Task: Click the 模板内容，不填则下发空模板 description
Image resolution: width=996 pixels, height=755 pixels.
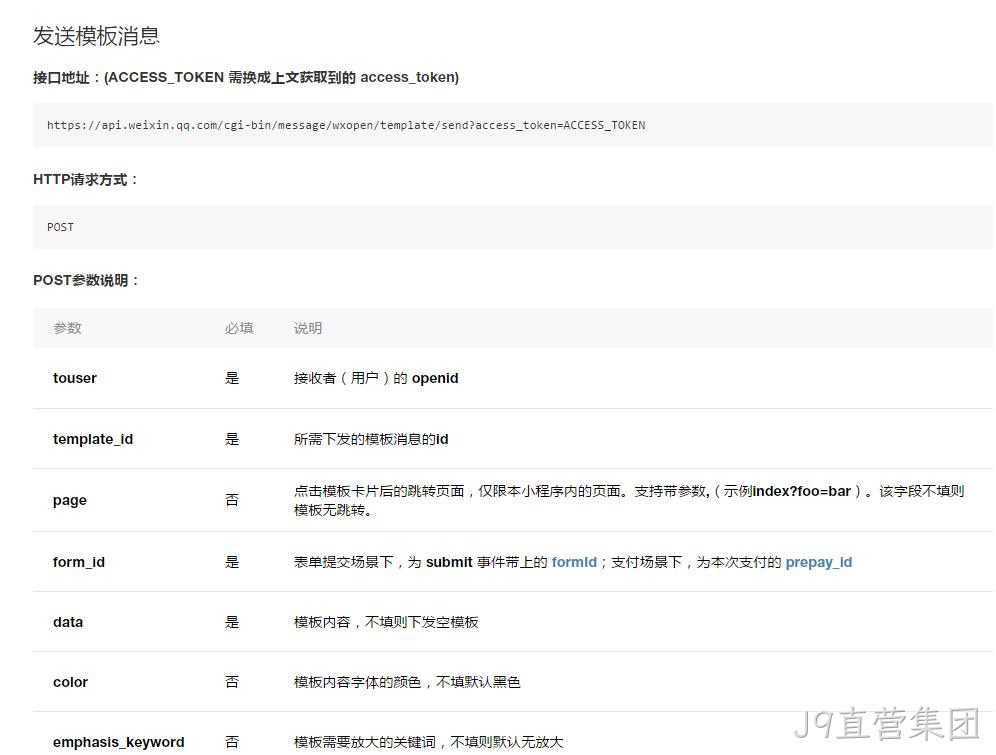Action: (x=386, y=622)
